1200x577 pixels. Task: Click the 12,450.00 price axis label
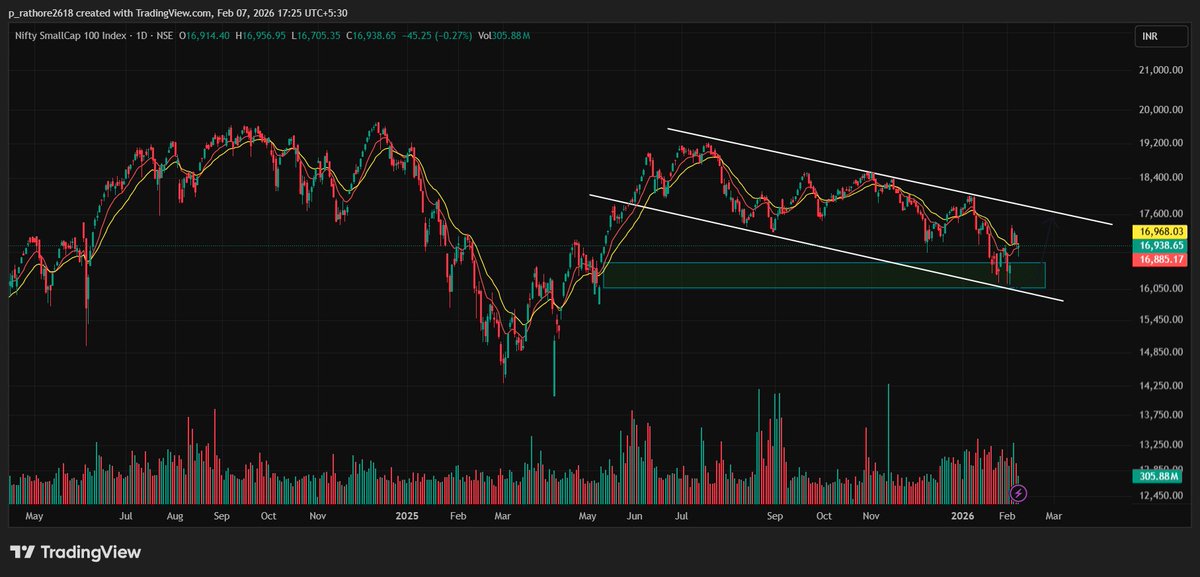tap(1160, 494)
